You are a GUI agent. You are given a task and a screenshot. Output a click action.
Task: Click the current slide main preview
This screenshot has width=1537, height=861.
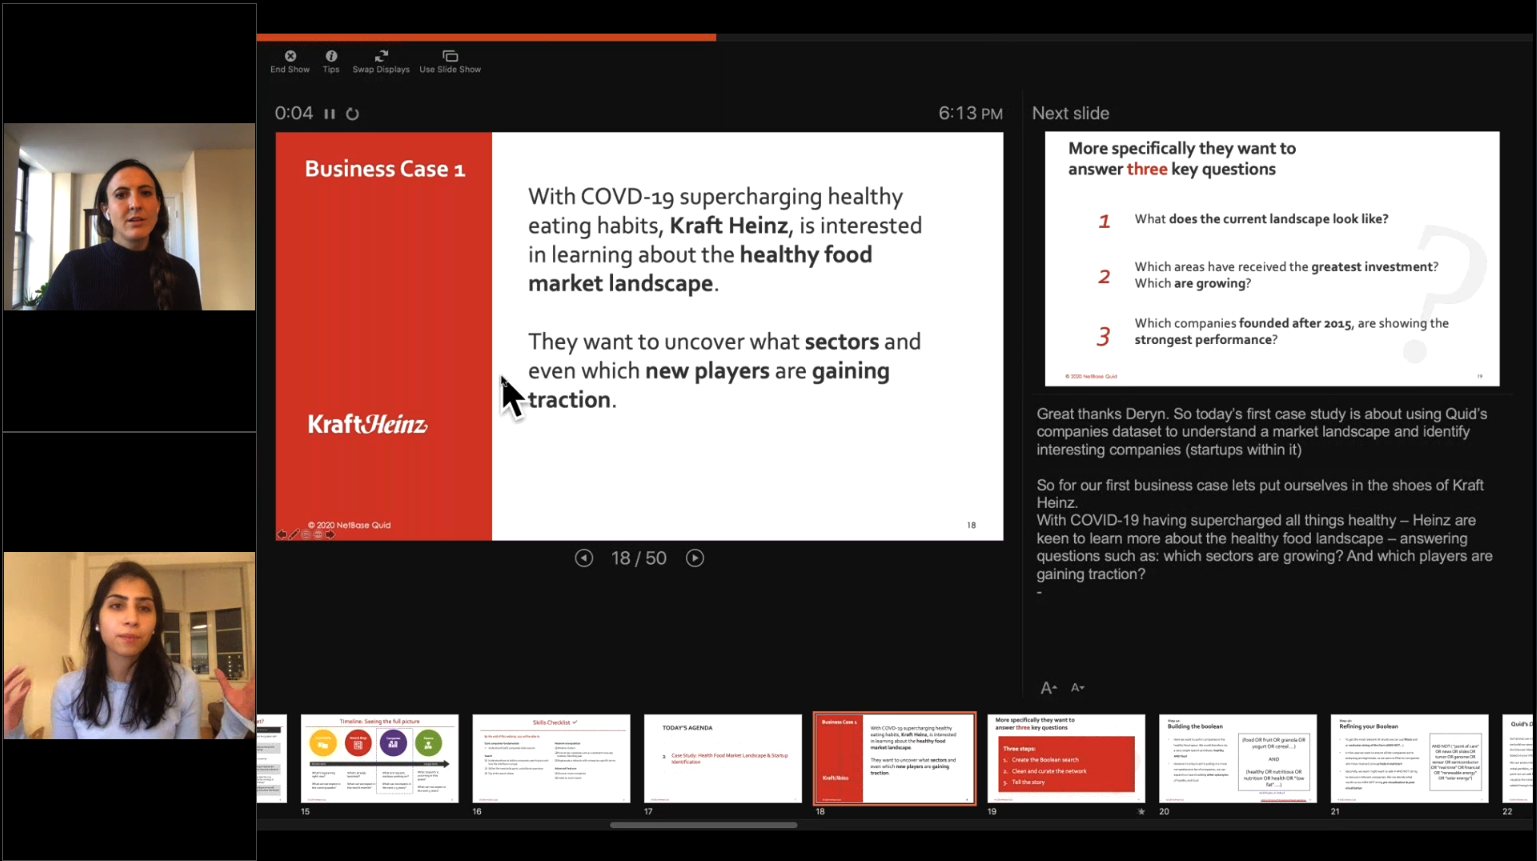(x=640, y=336)
